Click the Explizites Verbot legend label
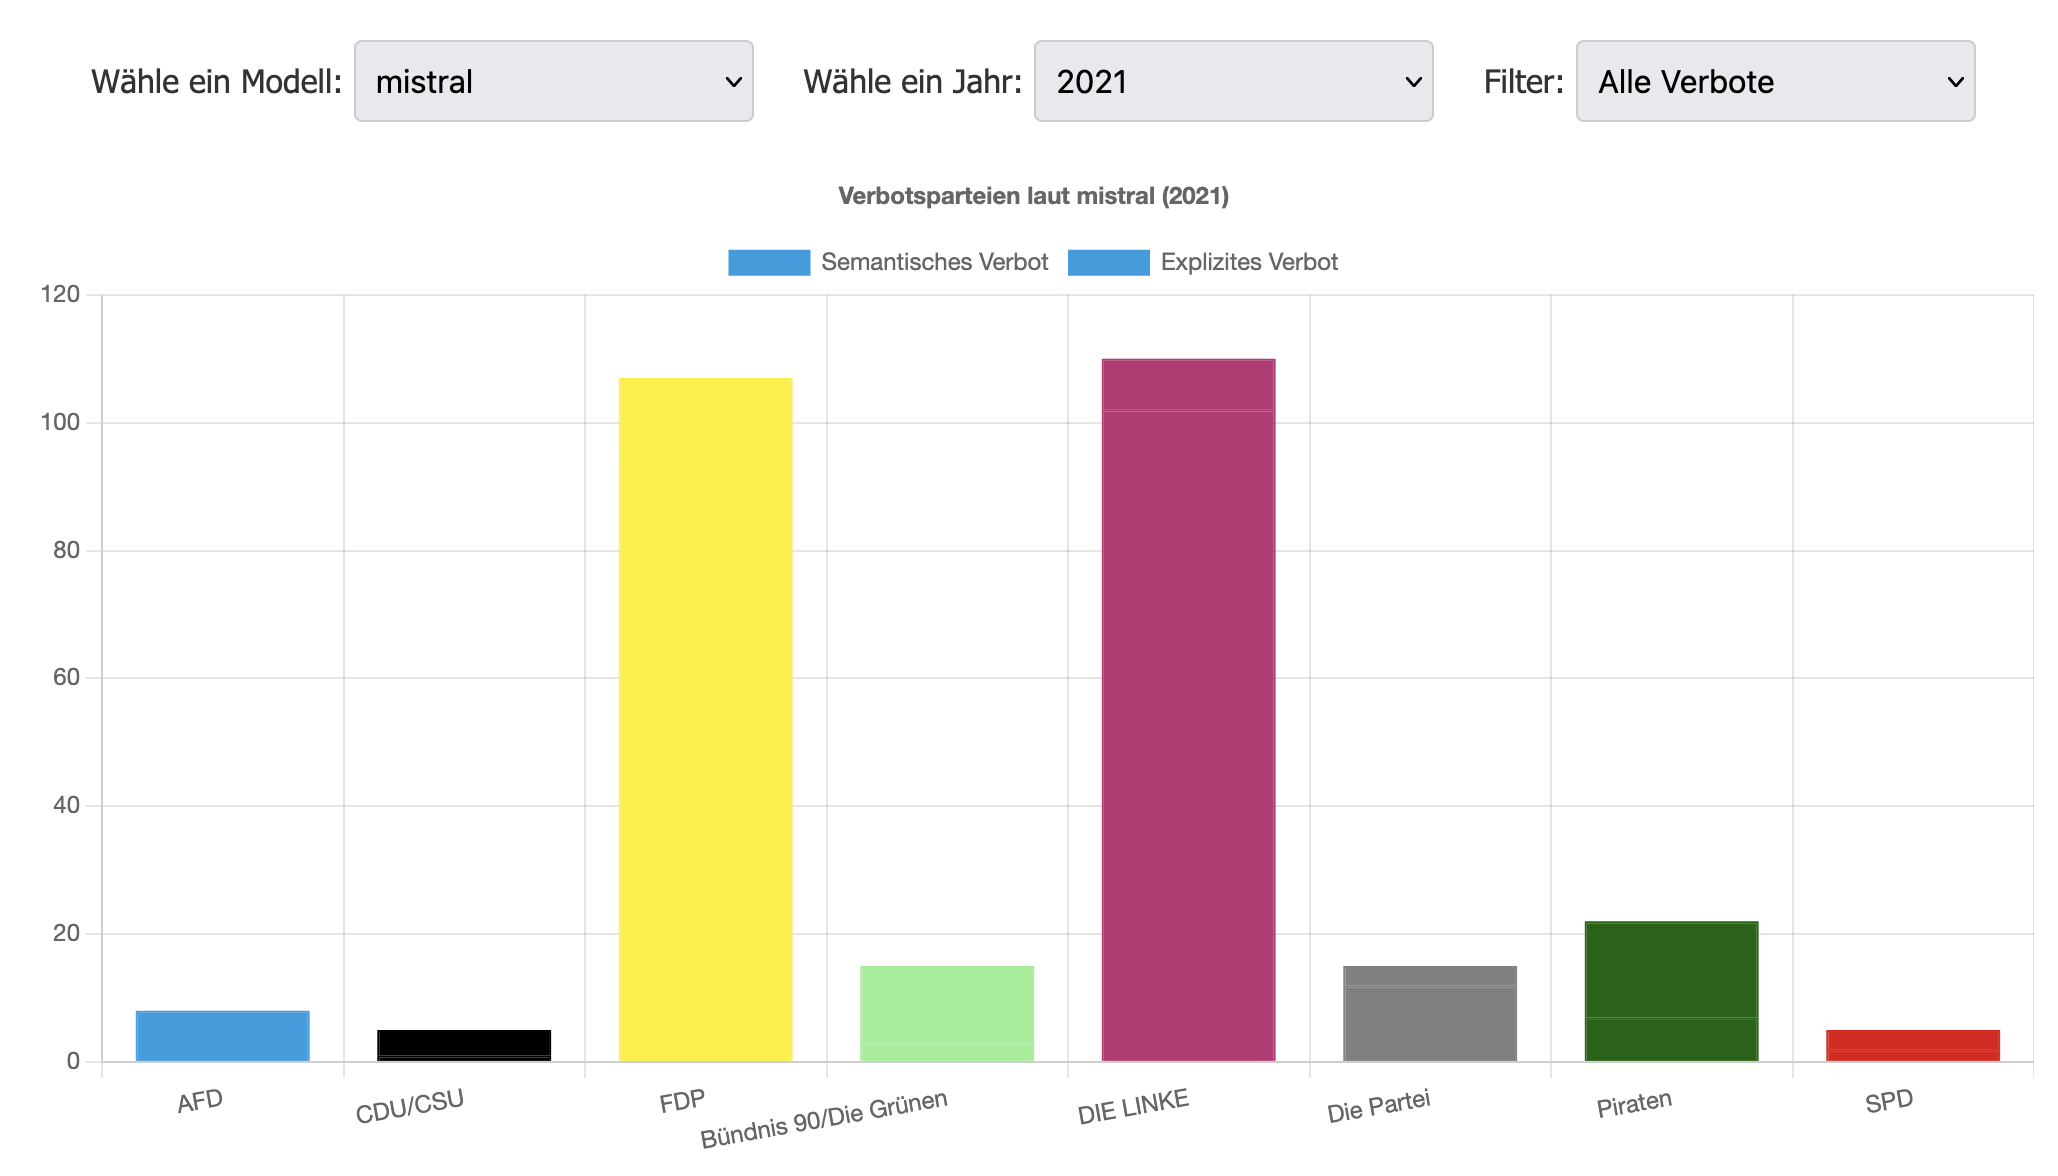 (x=1248, y=262)
